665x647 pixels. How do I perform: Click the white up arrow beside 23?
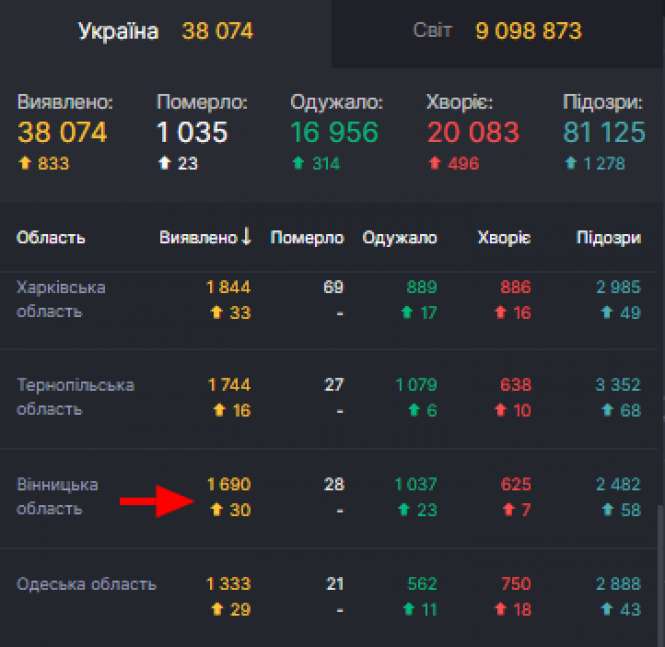pos(165,164)
